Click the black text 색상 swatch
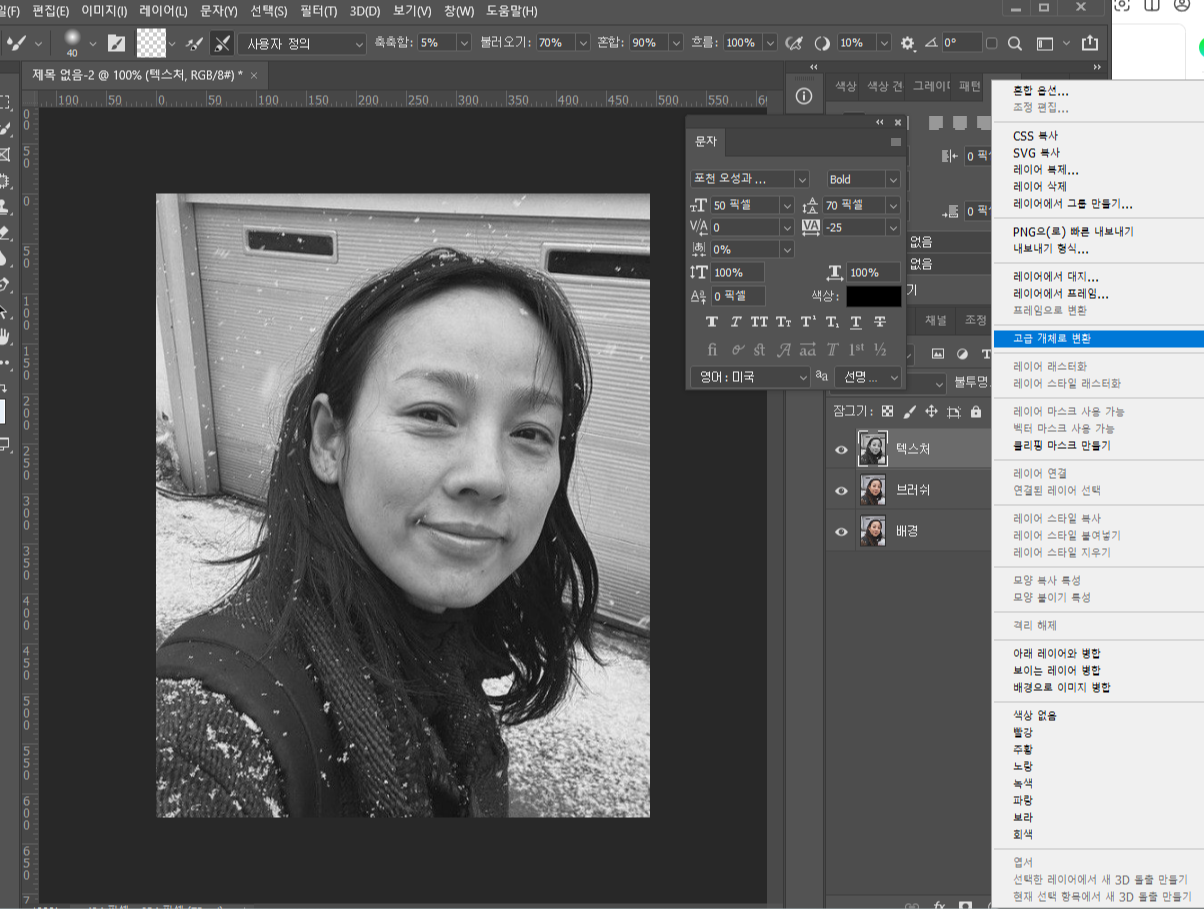 click(873, 296)
